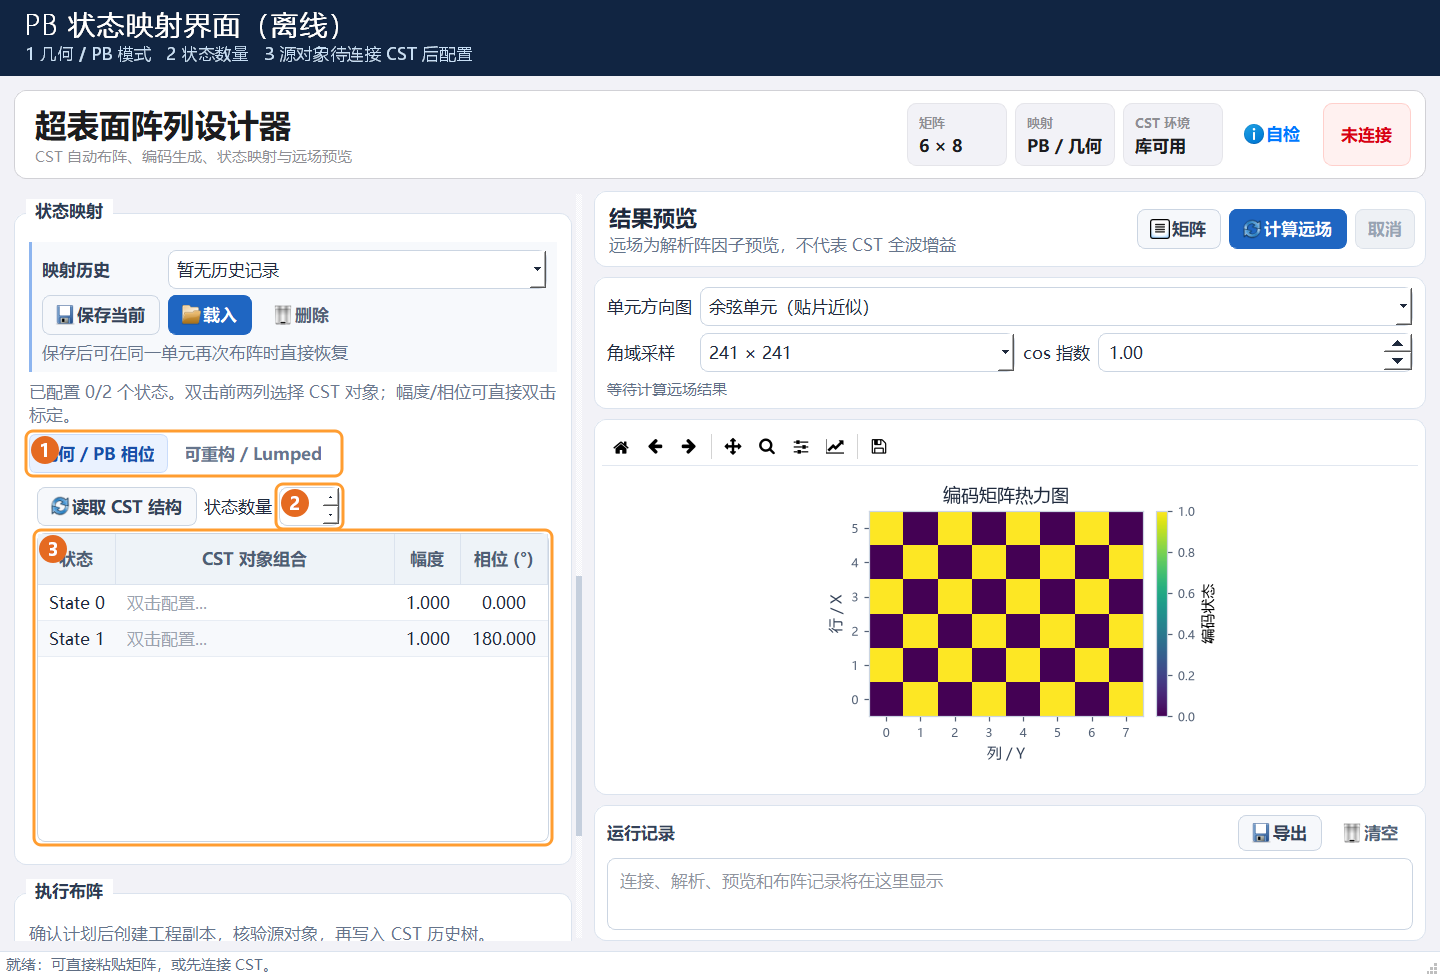Go forward to the next plot view
Screen dimensions: 1440x976
point(689,447)
